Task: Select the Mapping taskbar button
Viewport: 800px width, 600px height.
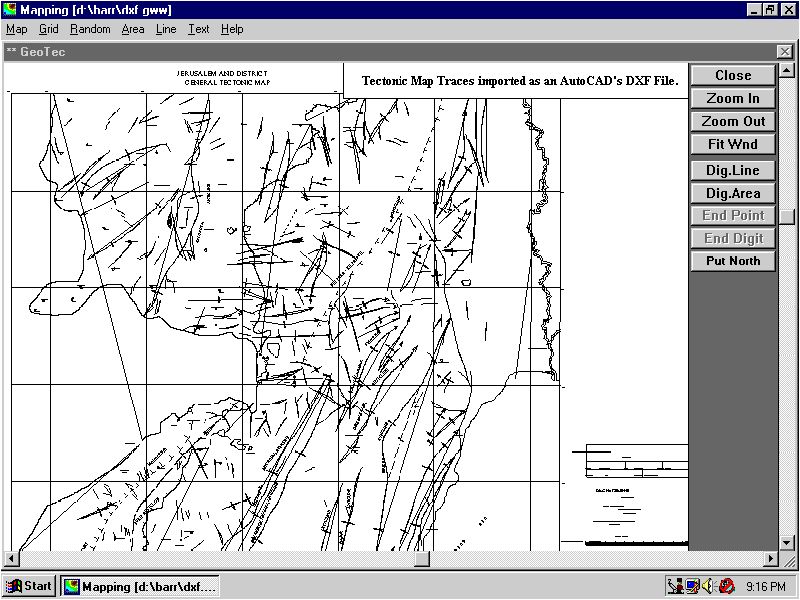Action: (140, 586)
